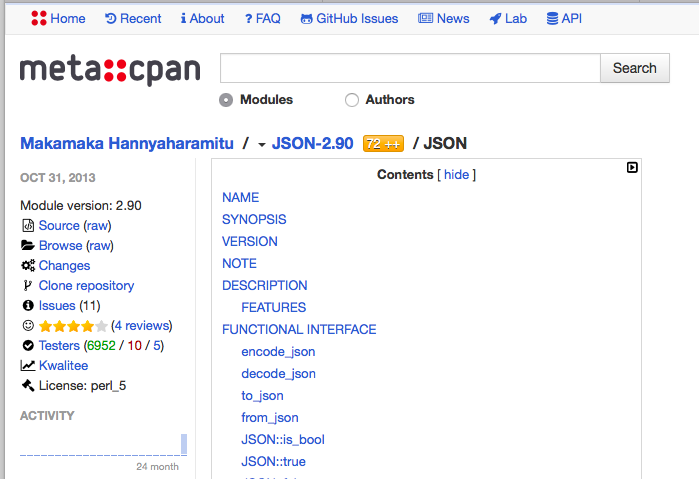Open the Browse link
The image size is (699, 479).
[61, 245]
